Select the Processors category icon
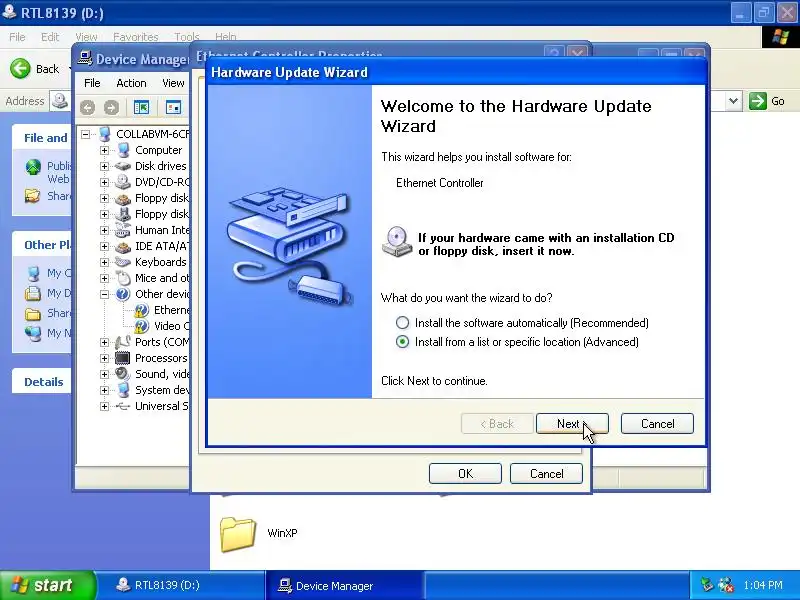Screen dimensions: 800x600 (x=123, y=358)
